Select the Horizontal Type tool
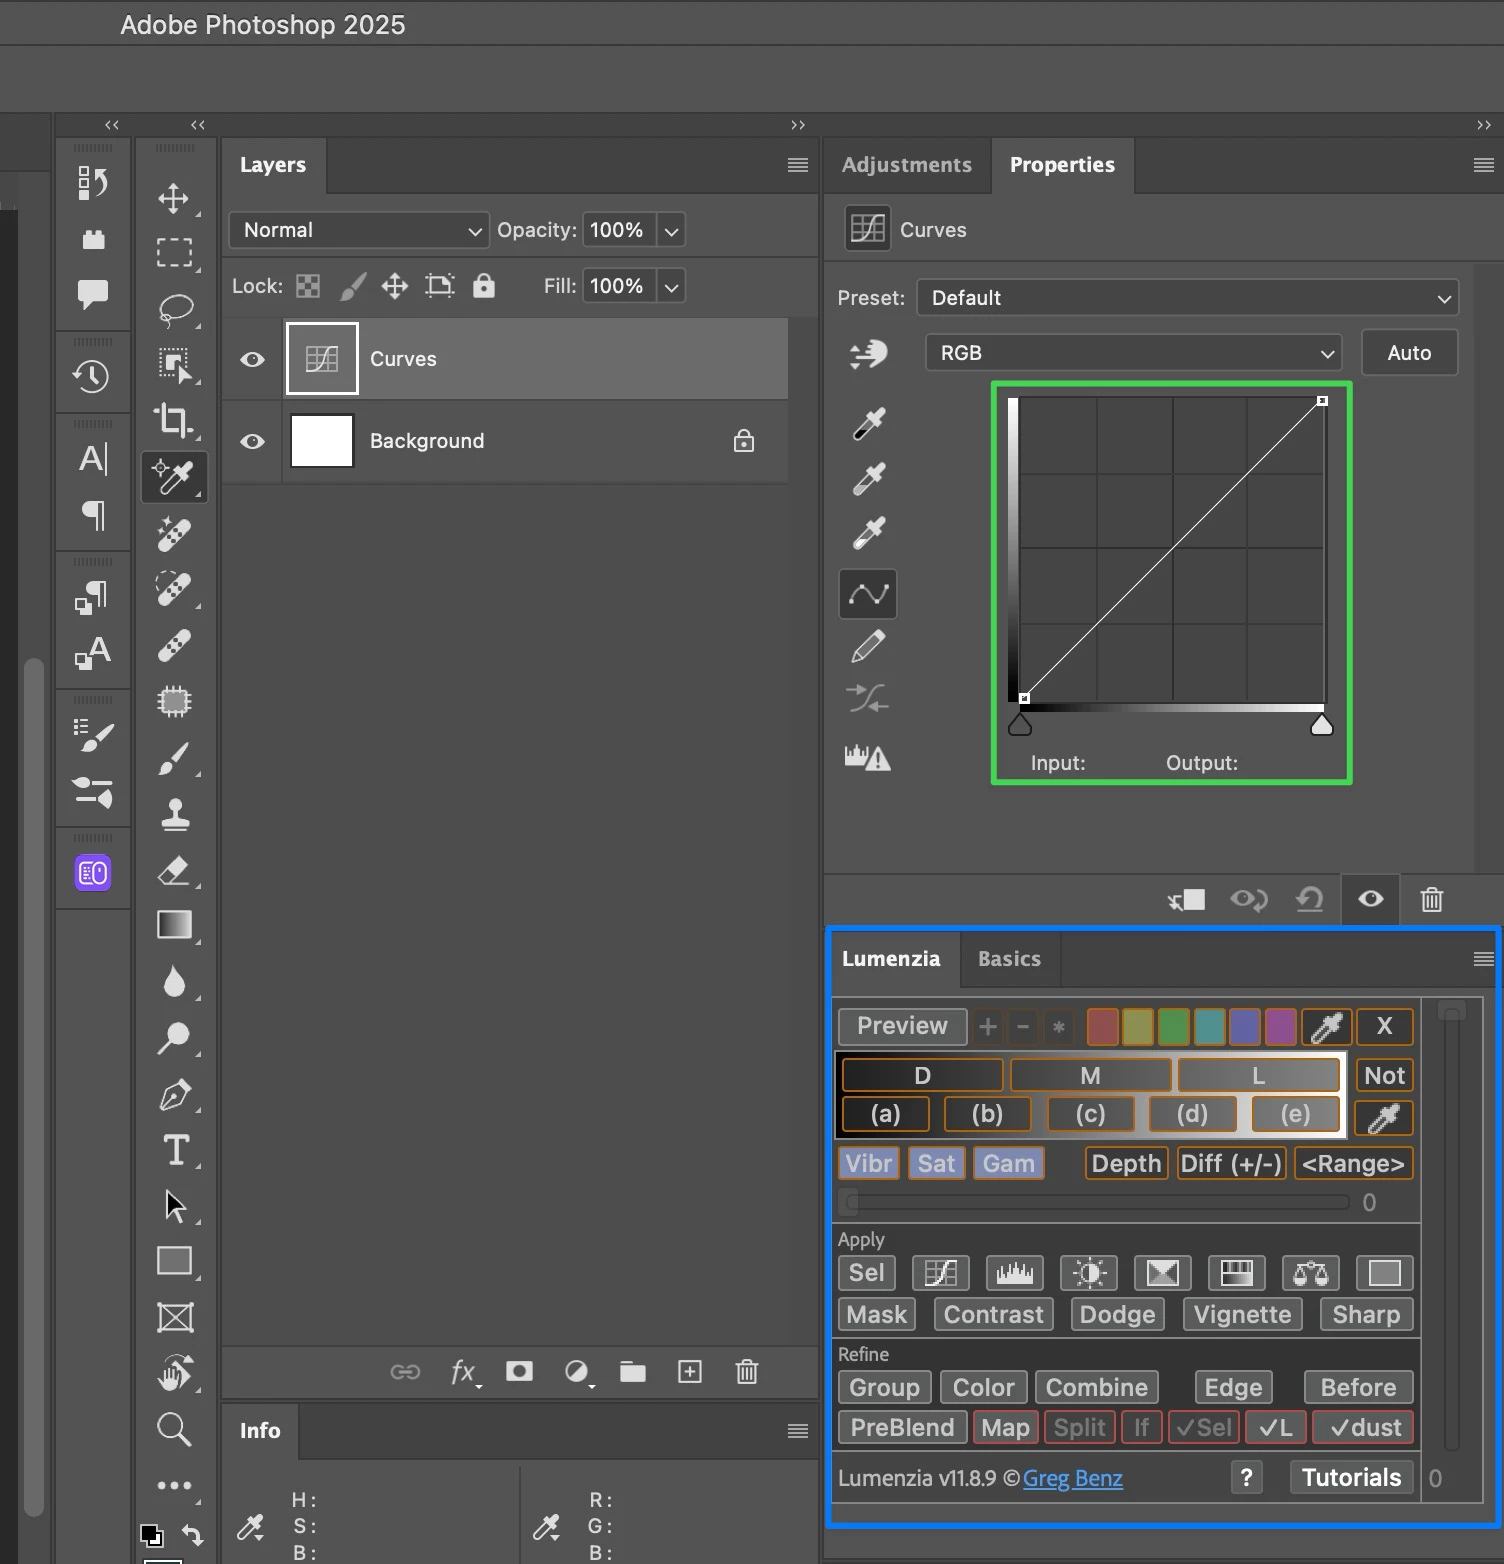This screenshot has width=1504, height=1564. [176, 1150]
